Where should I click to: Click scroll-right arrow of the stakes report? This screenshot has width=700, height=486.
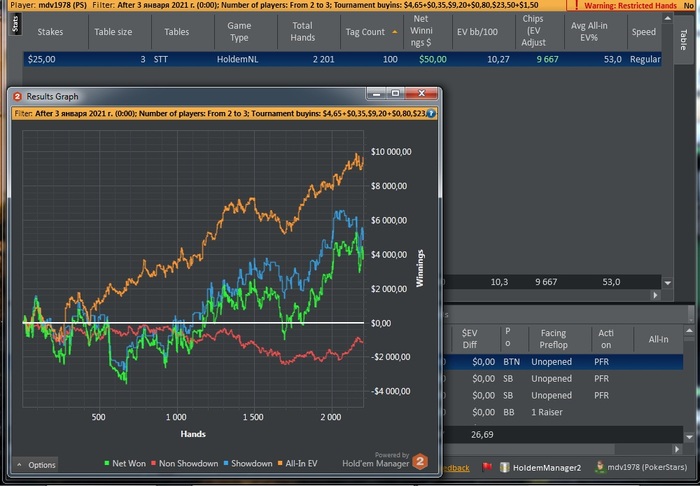coord(656,295)
